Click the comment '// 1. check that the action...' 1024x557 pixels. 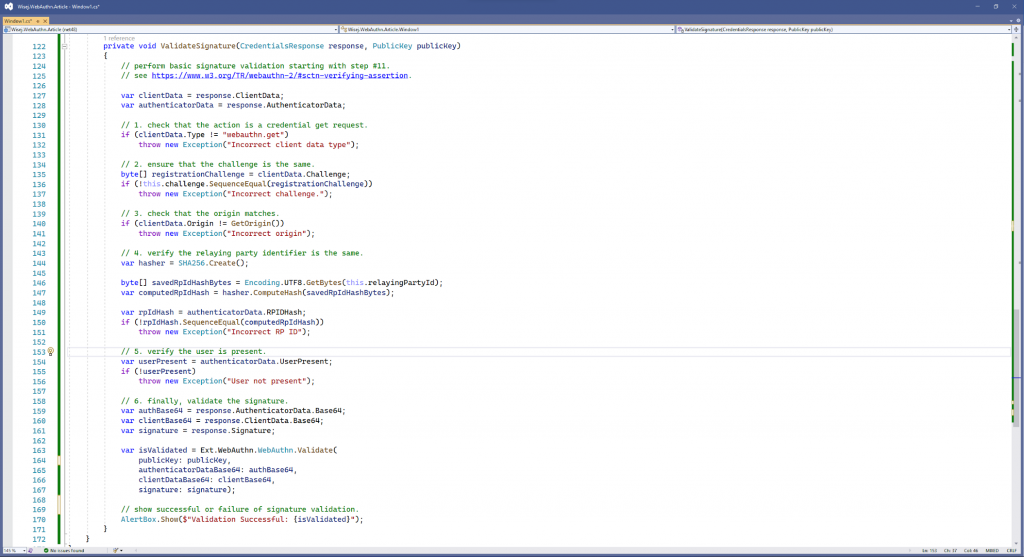244,125
